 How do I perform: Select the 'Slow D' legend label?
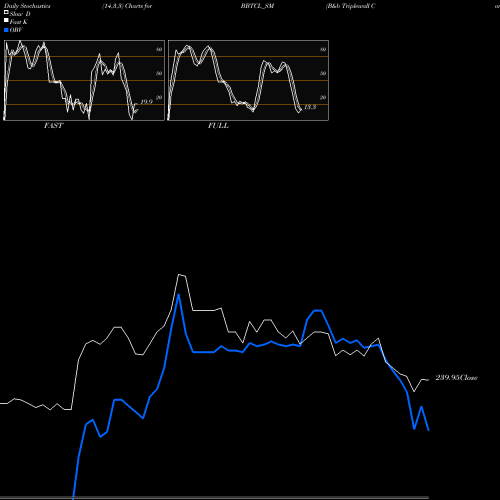click(x=20, y=14)
